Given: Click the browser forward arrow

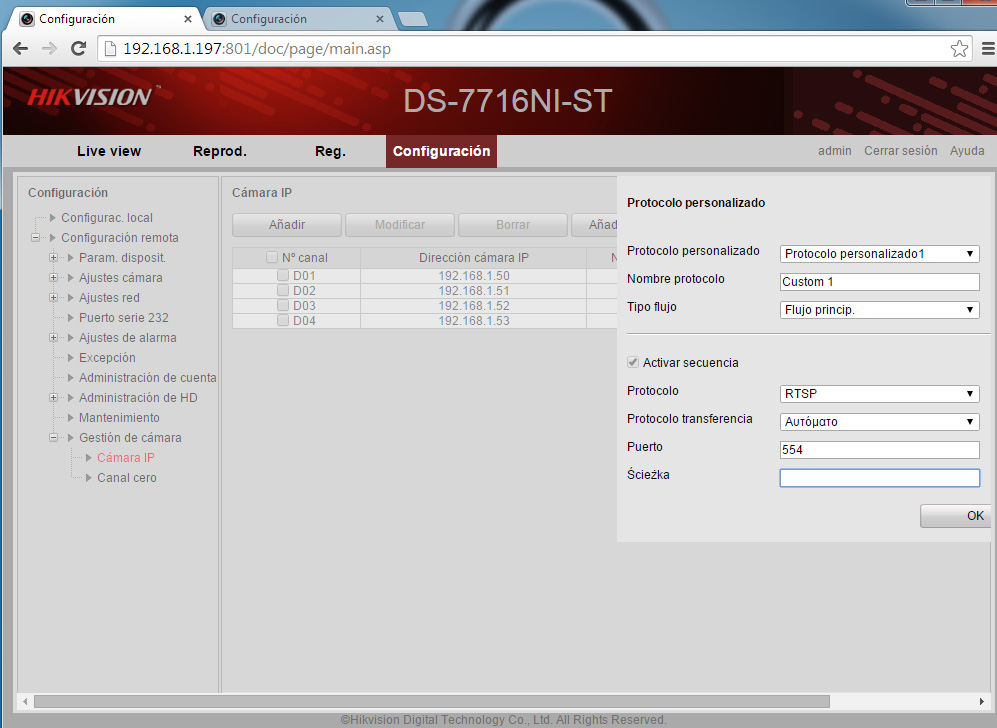Looking at the screenshot, I should coord(49,49).
